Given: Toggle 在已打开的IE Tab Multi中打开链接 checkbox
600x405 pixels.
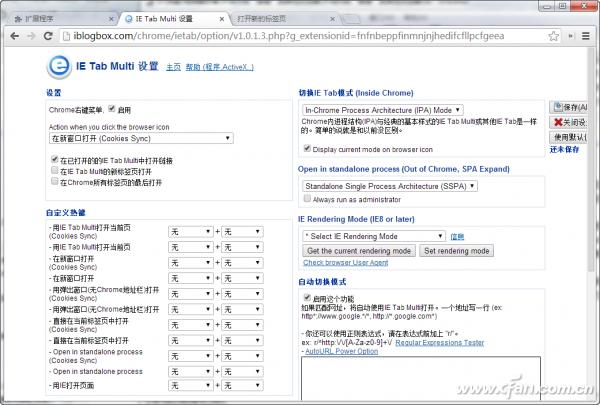Looking at the screenshot, I should [55, 159].
